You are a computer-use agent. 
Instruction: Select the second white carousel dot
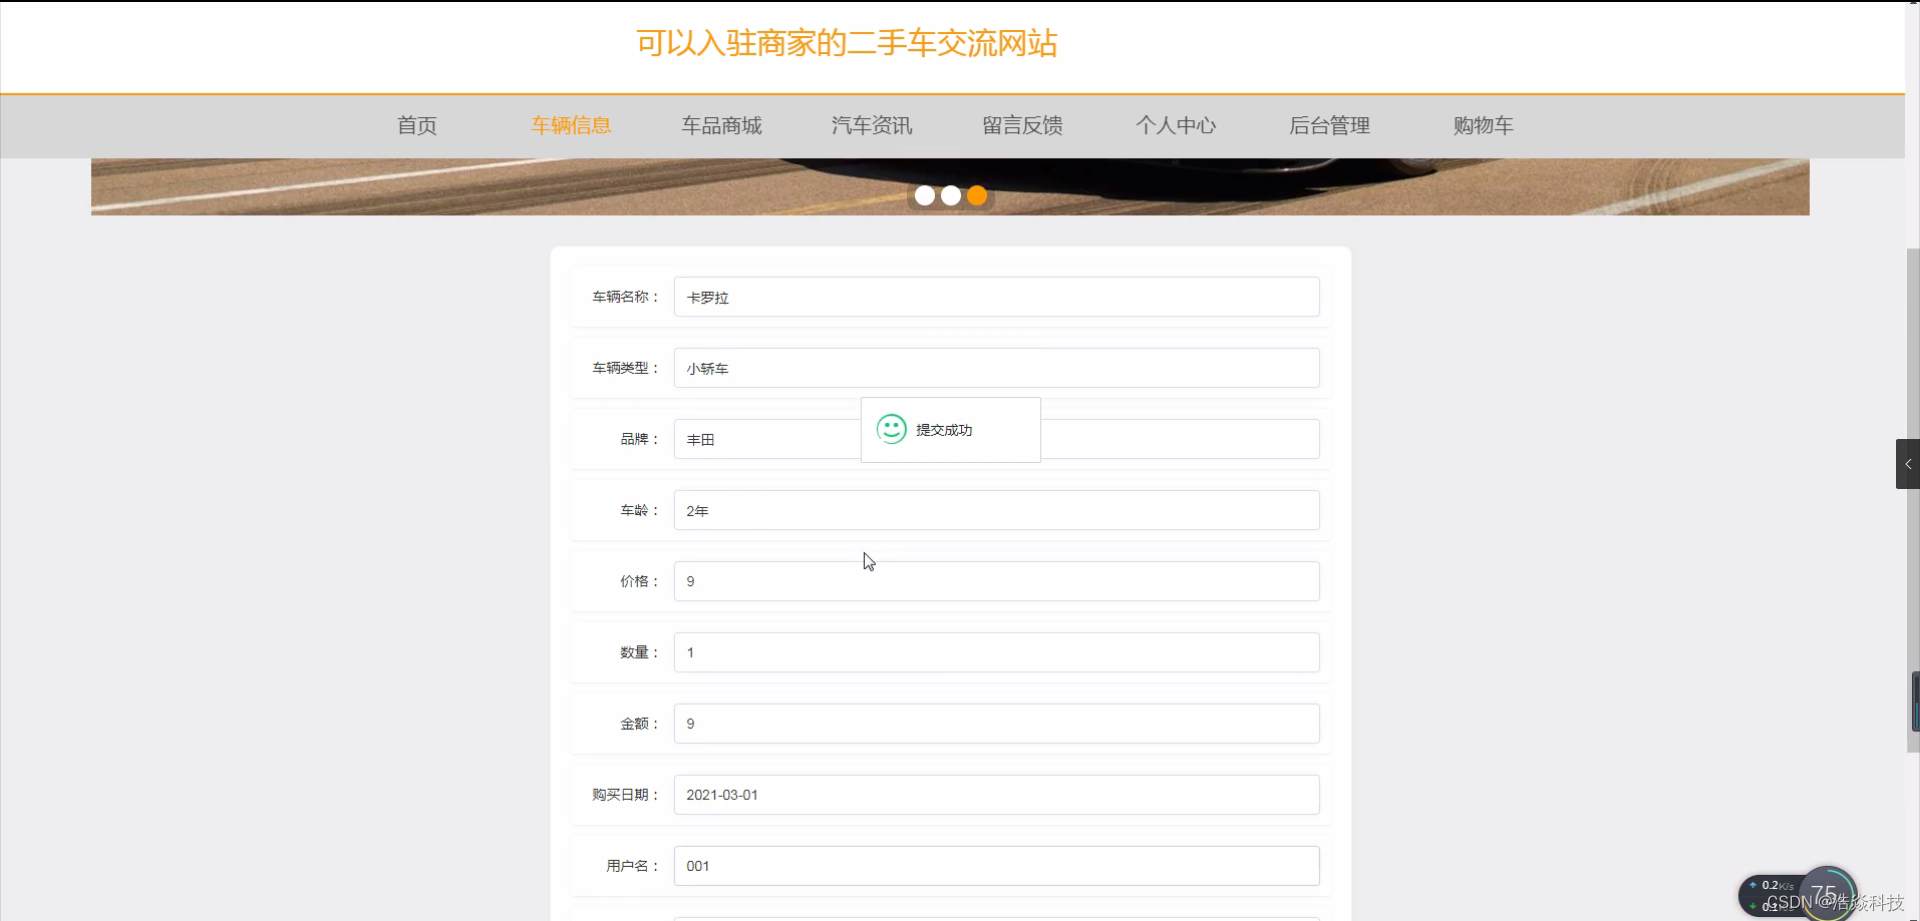950,195
